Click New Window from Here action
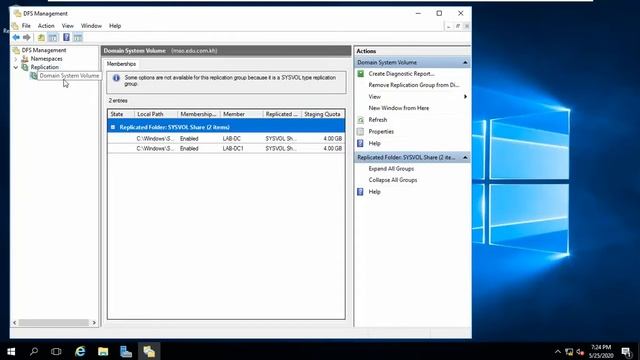Viewport: 640px width, 360px height. click(398, 108)
